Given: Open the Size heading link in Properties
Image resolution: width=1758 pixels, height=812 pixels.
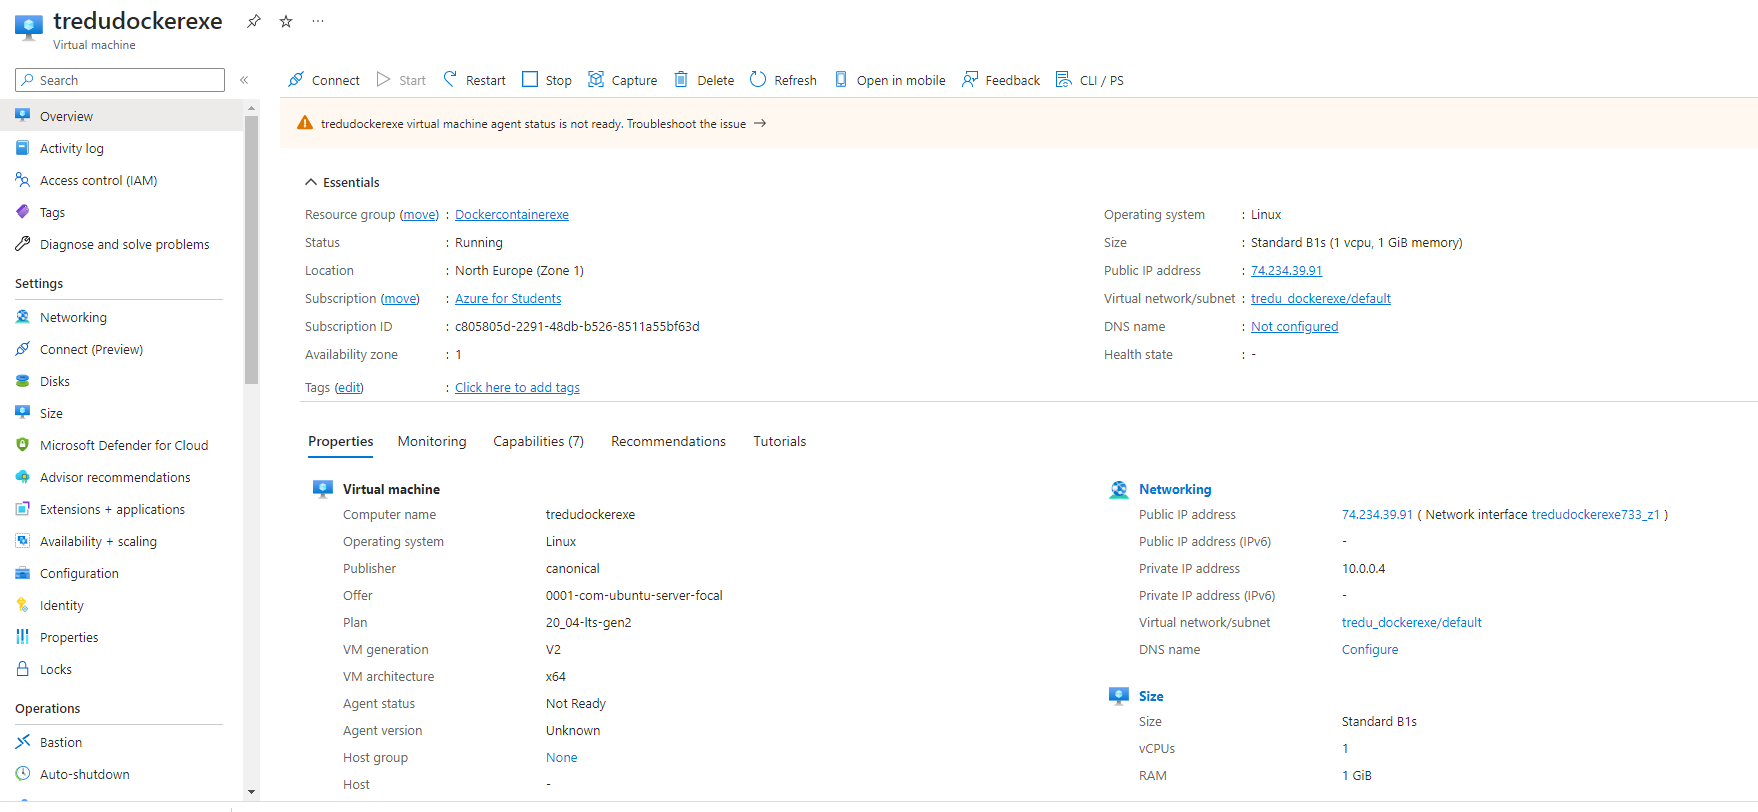Looking at the screenshot, I should coord(1151,696).
